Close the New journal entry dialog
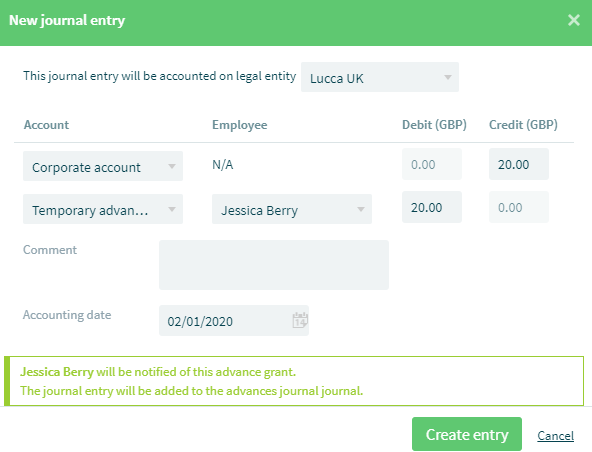592x452 pixels. point(574,20)
